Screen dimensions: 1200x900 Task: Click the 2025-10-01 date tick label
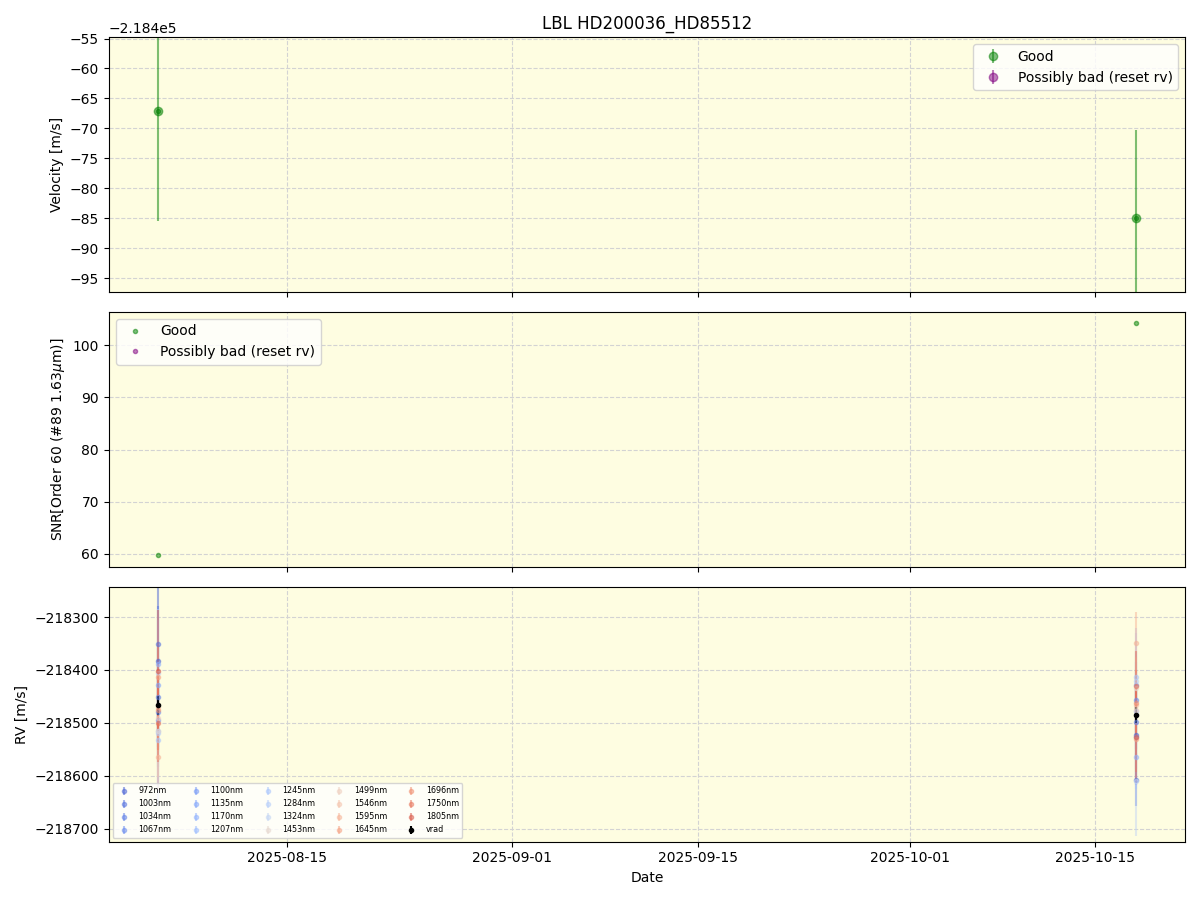pyautogui.click(x=910, y=857)
